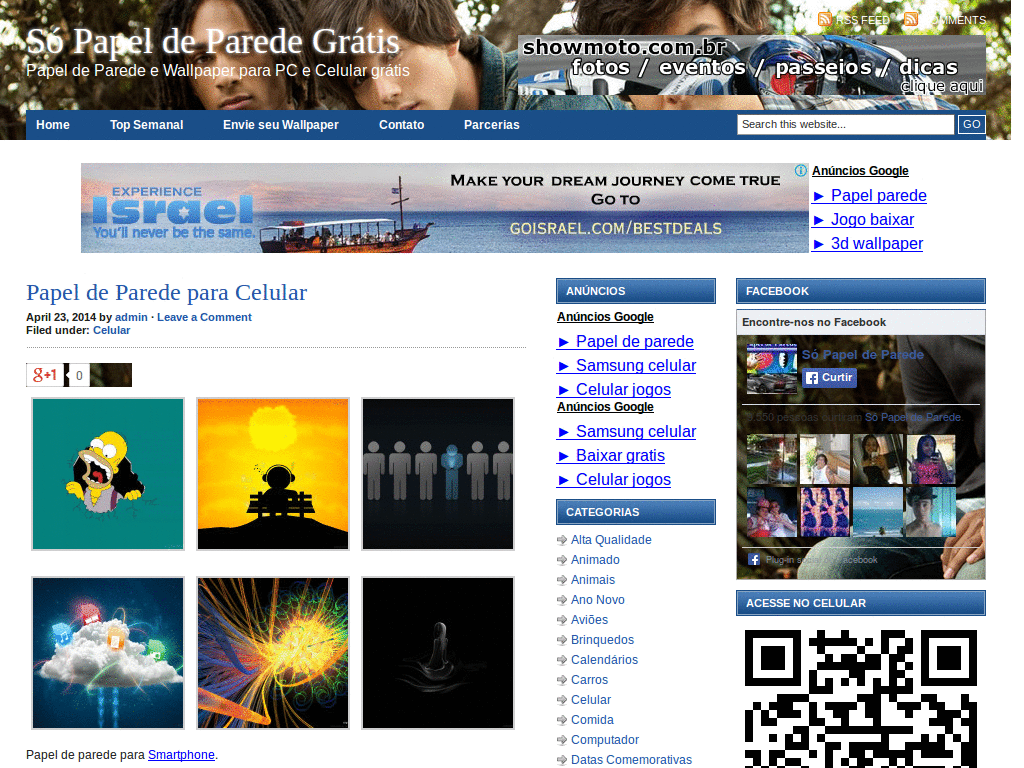This screenshot has width=1024, height=768.
Task: Click the Search this website field
Action: 846,124
